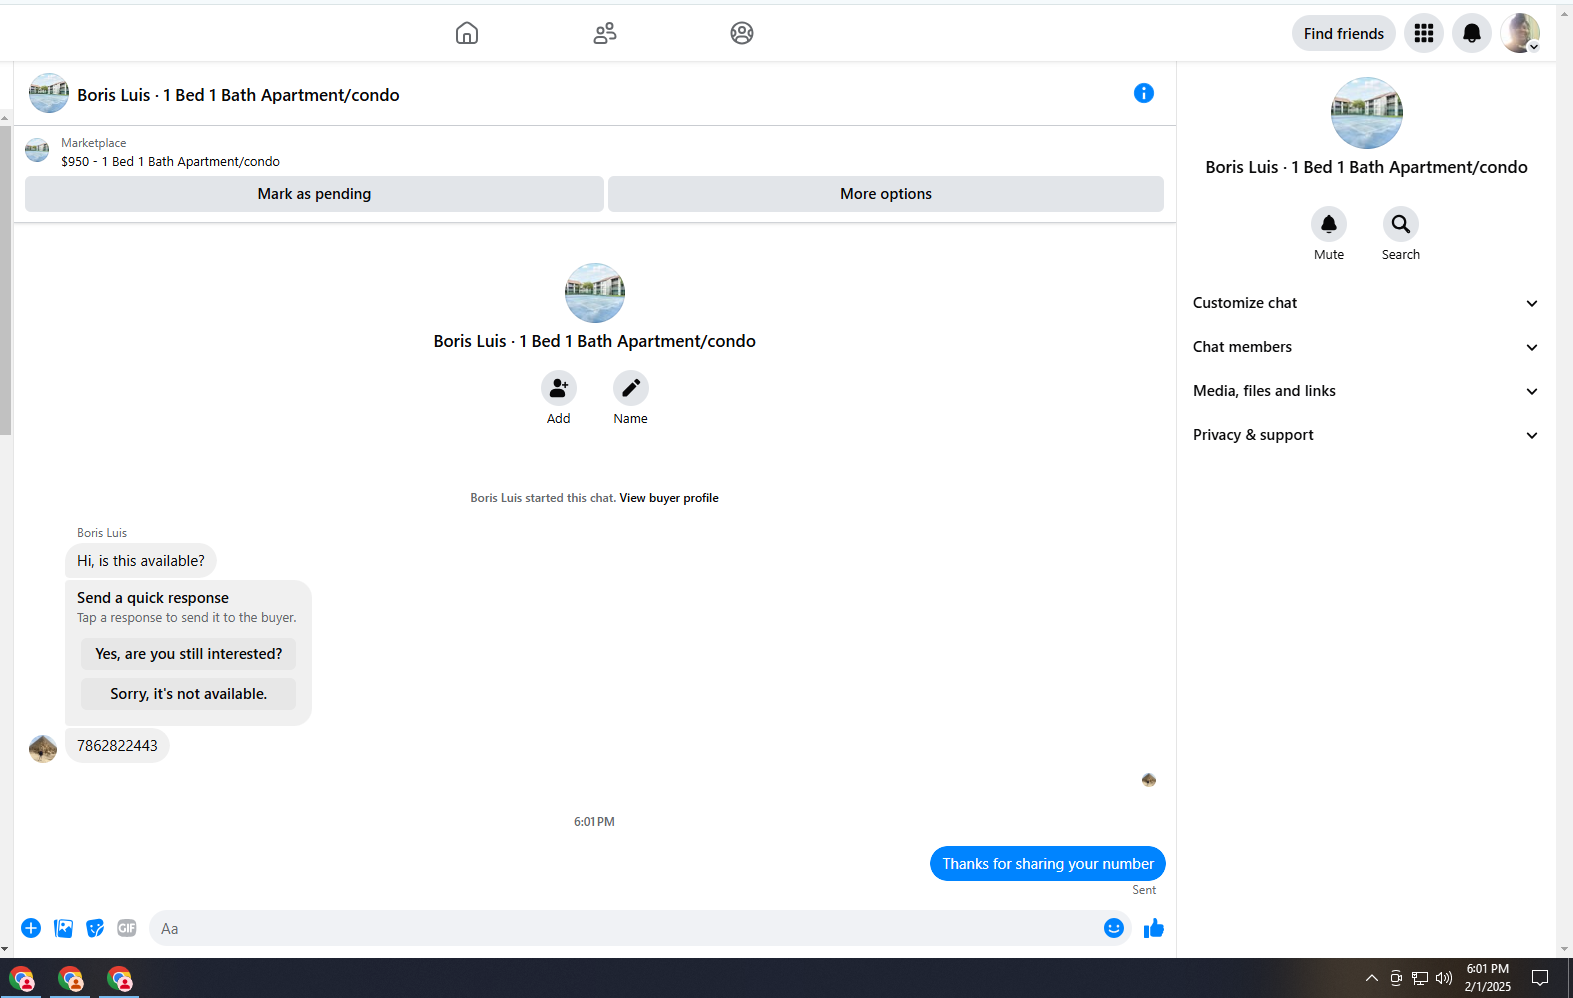Click the sender avatar beside 7862822443
Viewport: 1573px width, 998px height.
[x=43, y=748]
